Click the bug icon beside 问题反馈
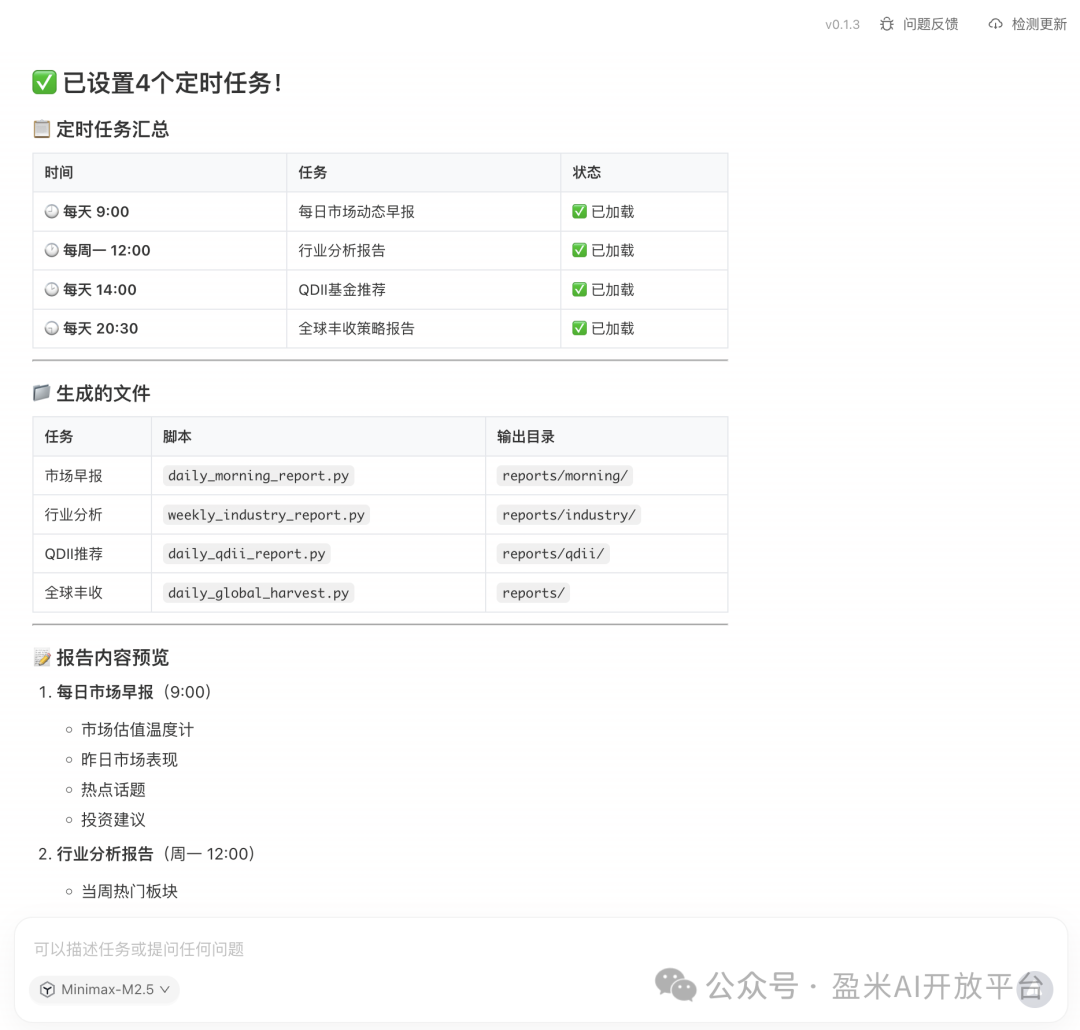 tap(886, 24)
